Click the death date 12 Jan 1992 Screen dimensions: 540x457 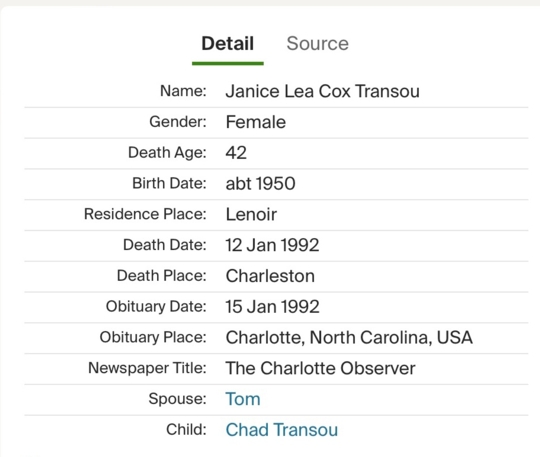coord(272,245)
